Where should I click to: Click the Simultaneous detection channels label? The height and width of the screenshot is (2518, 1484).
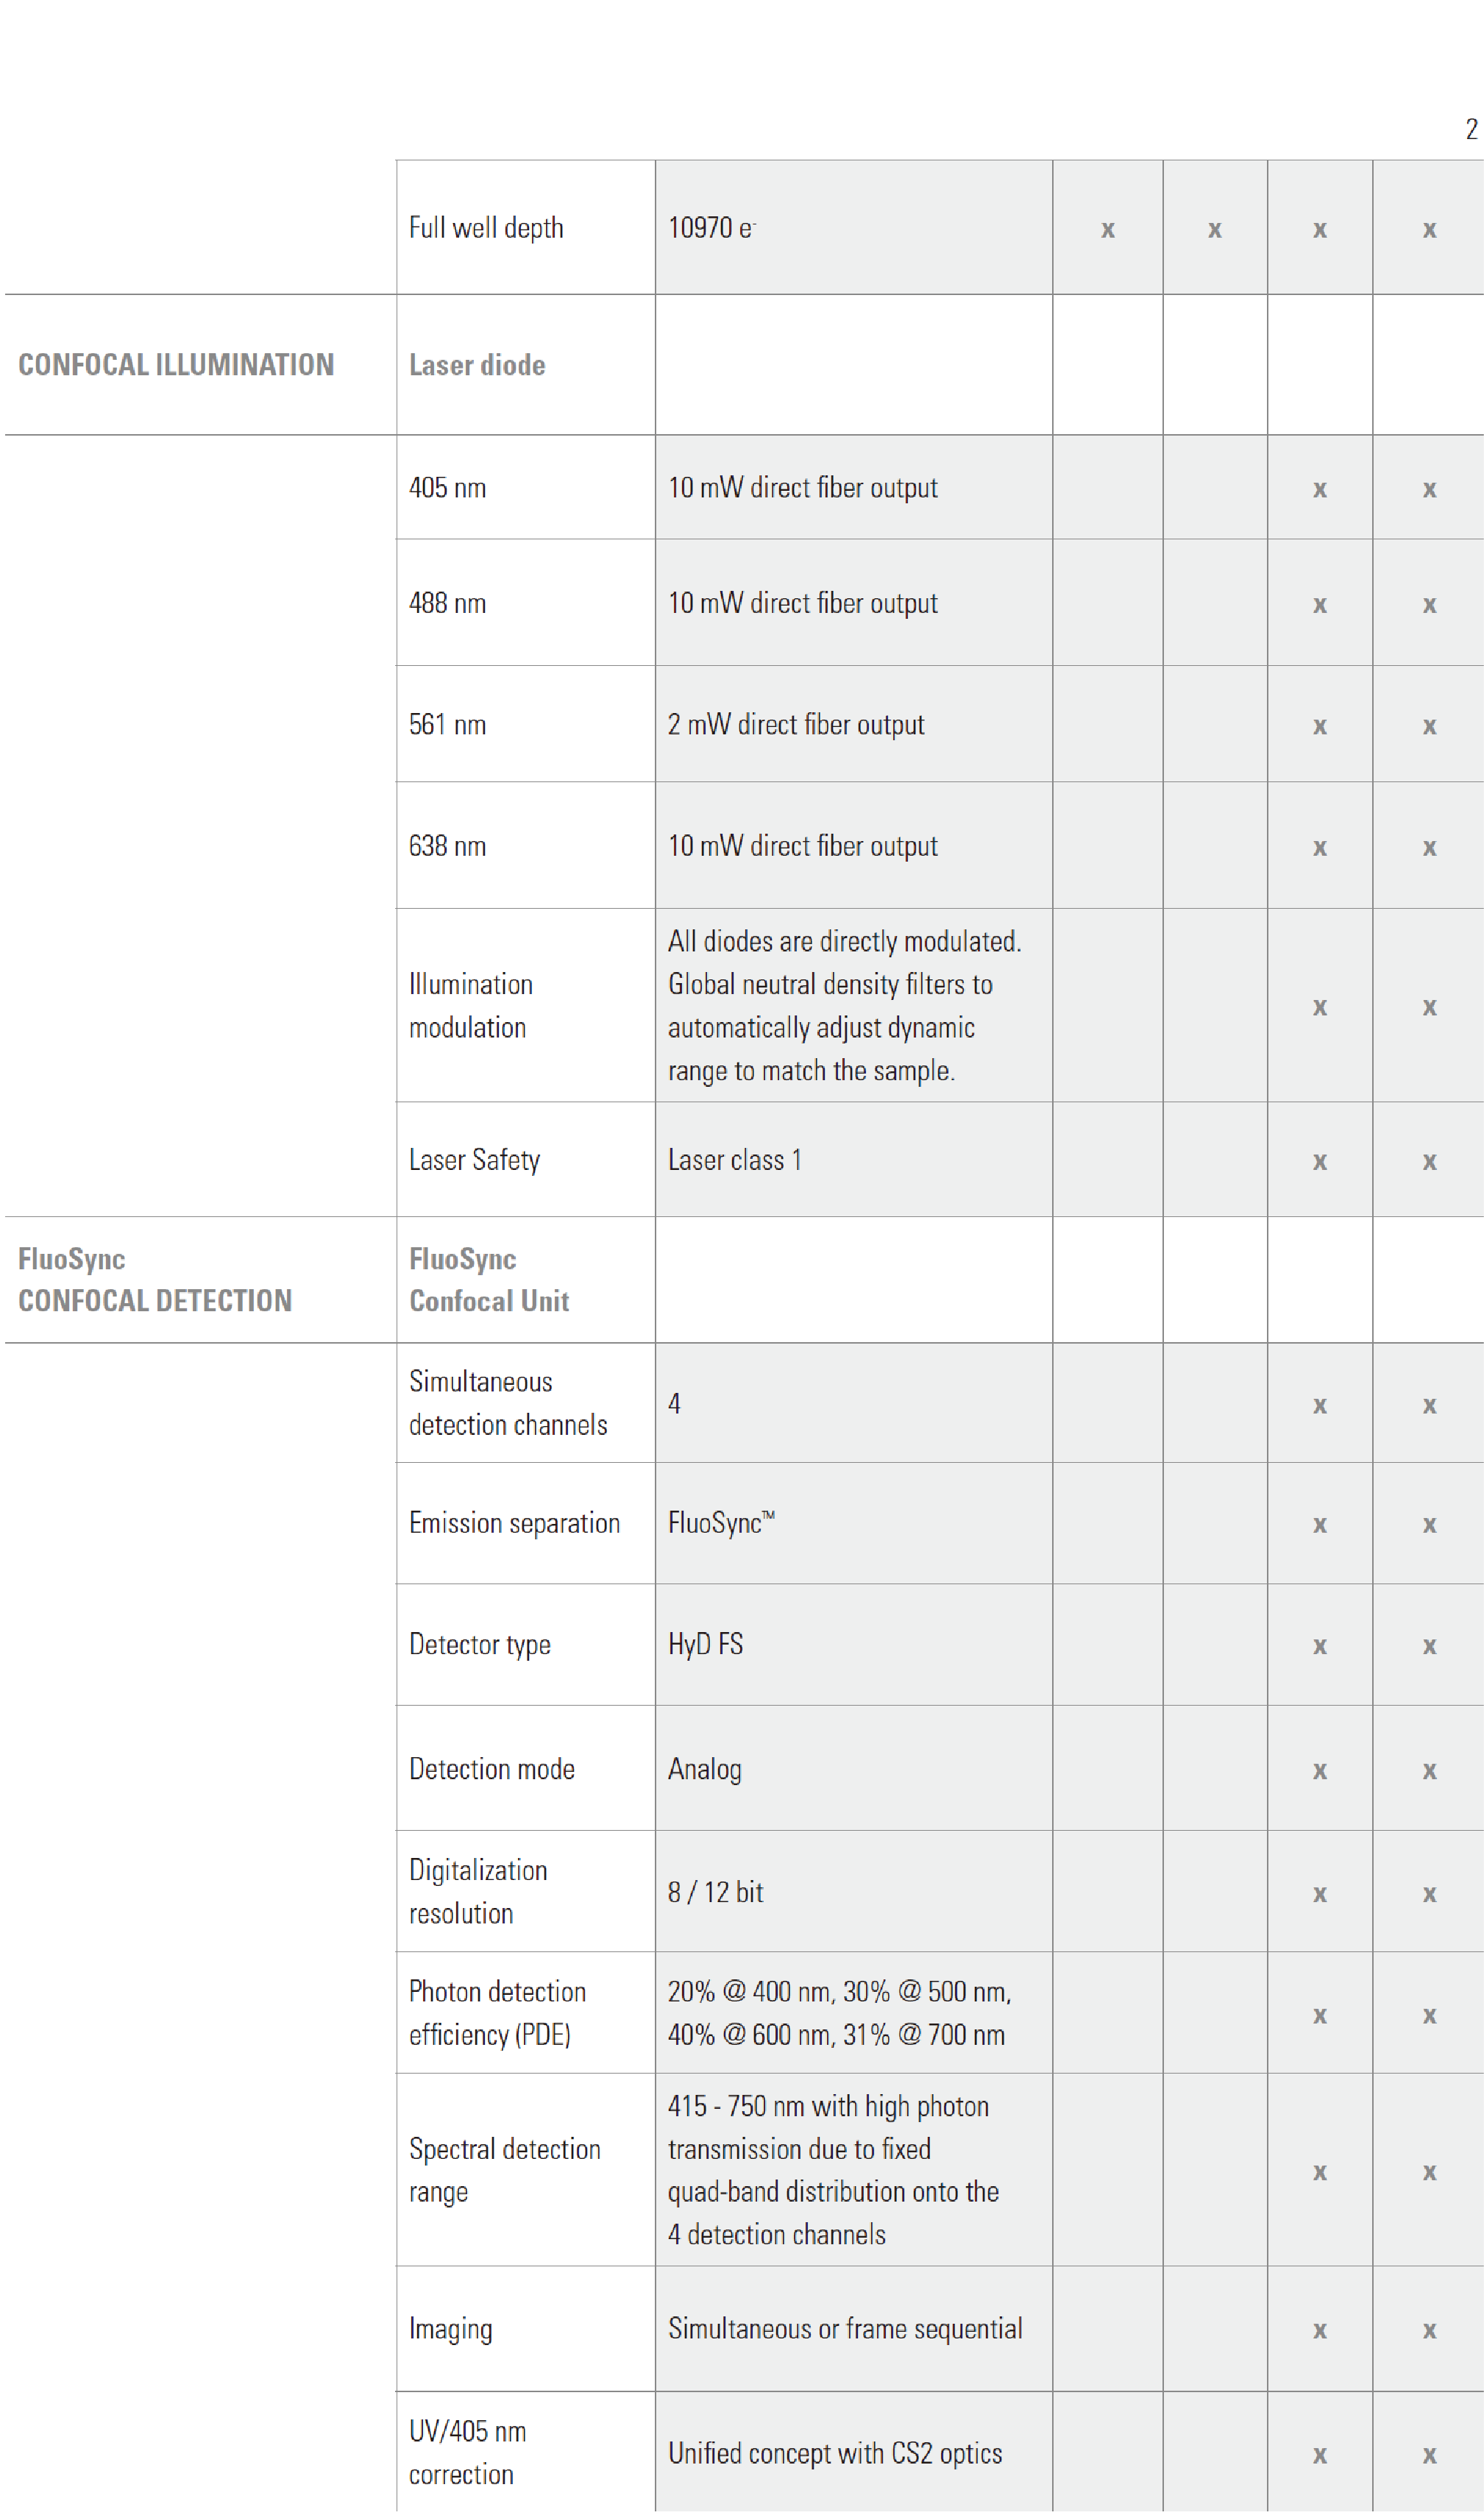coord(508,1403)
